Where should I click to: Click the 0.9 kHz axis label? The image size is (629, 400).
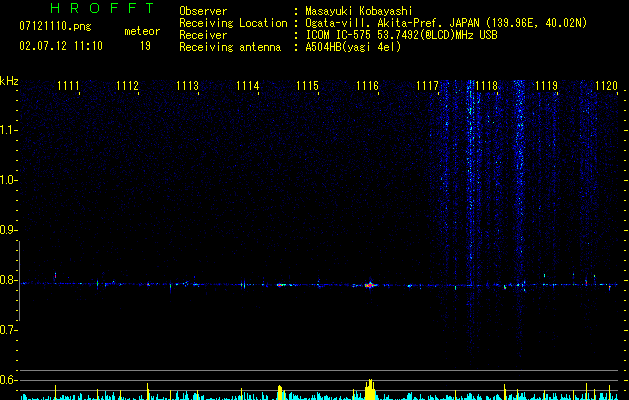[x=8, y=230]
